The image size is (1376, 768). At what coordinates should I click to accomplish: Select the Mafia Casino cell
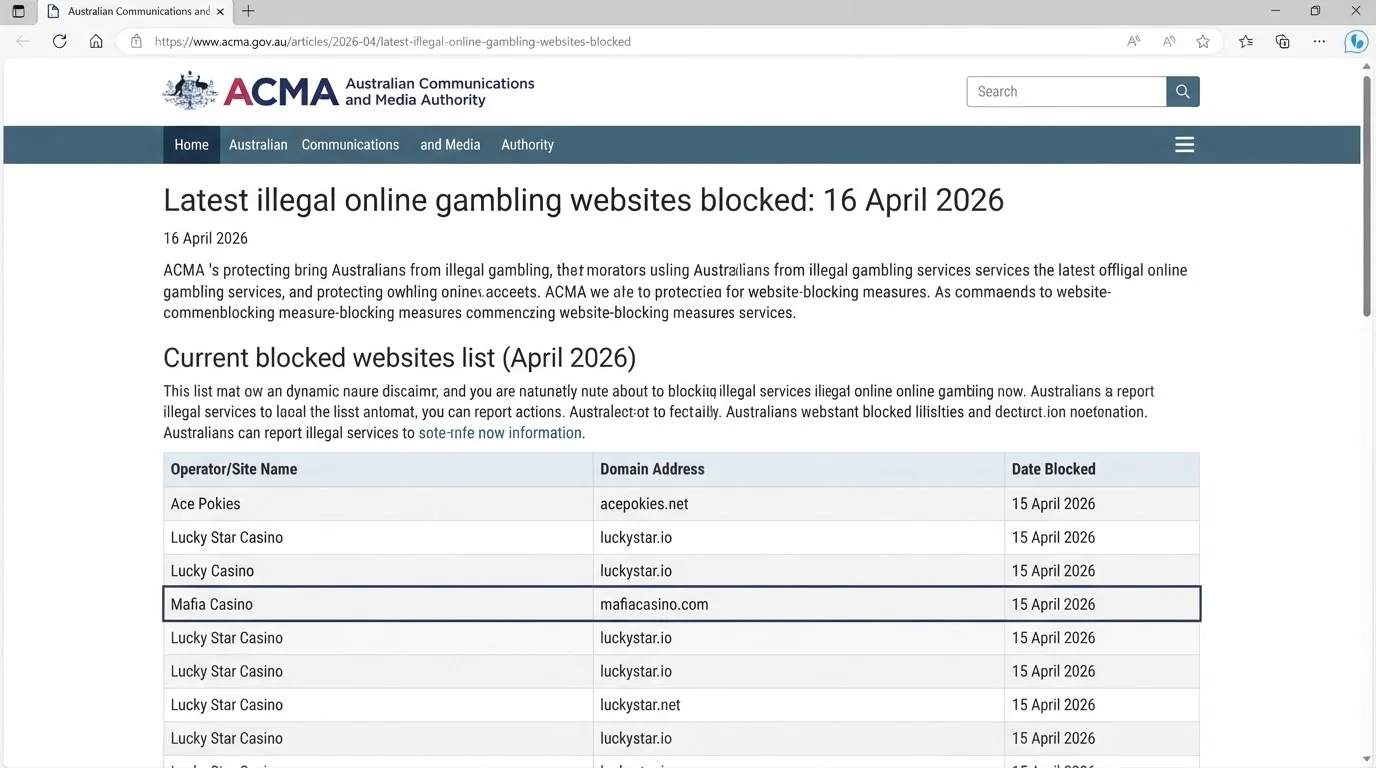coord(378,604)
